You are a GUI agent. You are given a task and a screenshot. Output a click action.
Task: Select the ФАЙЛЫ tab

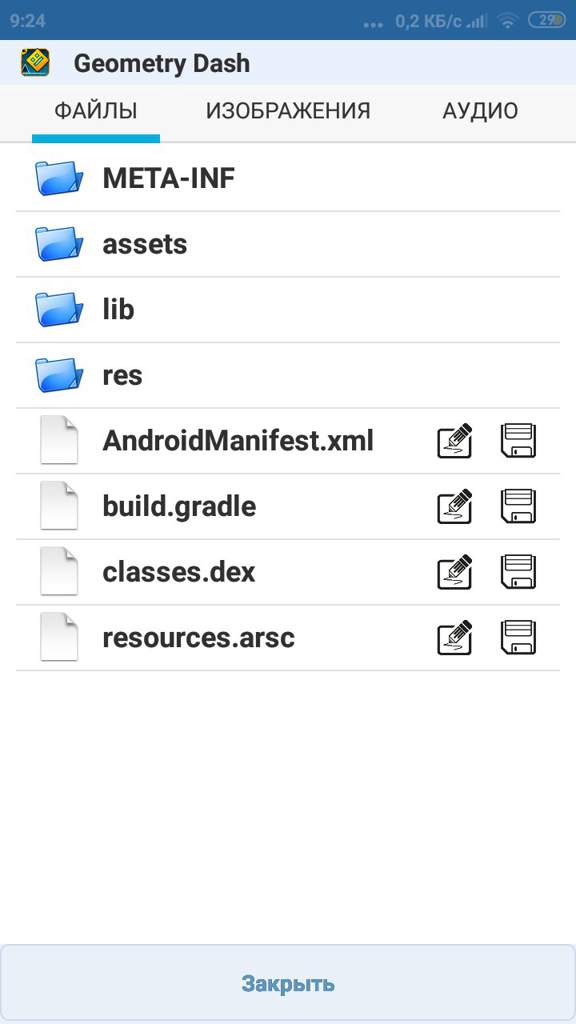(x=95, y=111)
